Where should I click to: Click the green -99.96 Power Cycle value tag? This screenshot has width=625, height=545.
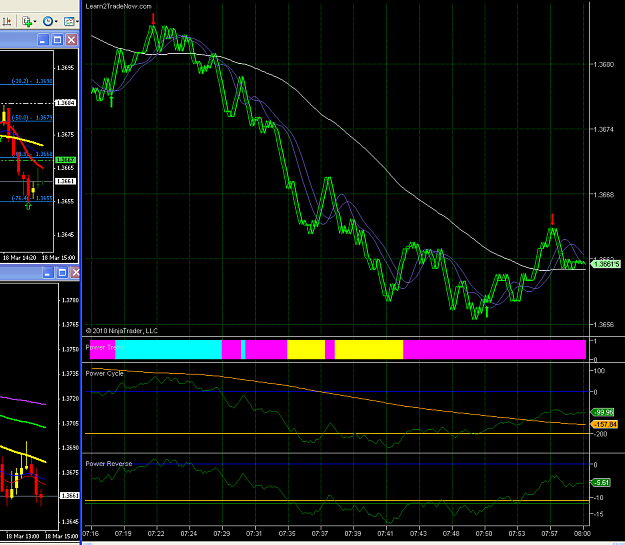[603, 412]
